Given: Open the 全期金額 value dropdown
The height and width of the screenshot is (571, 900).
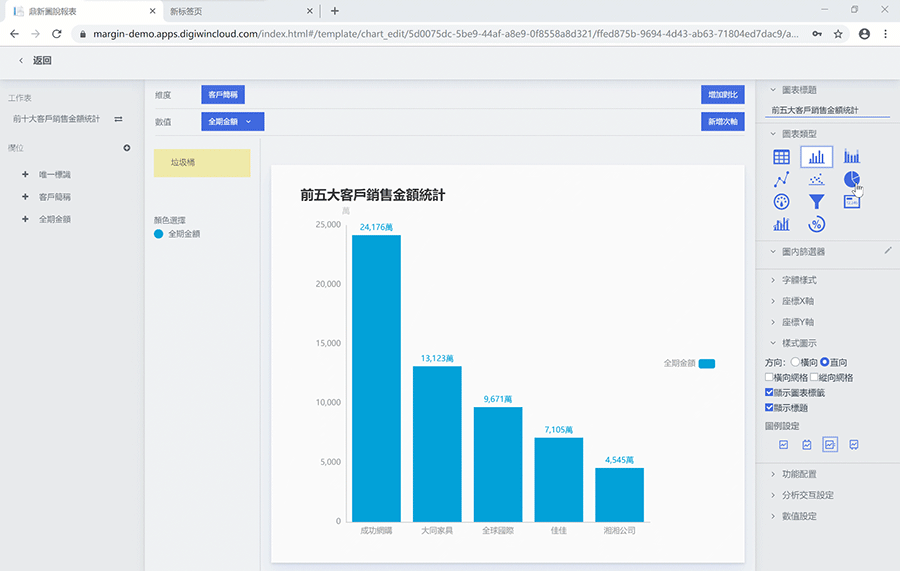Looking at the screenshot, I should pos(232,121).
